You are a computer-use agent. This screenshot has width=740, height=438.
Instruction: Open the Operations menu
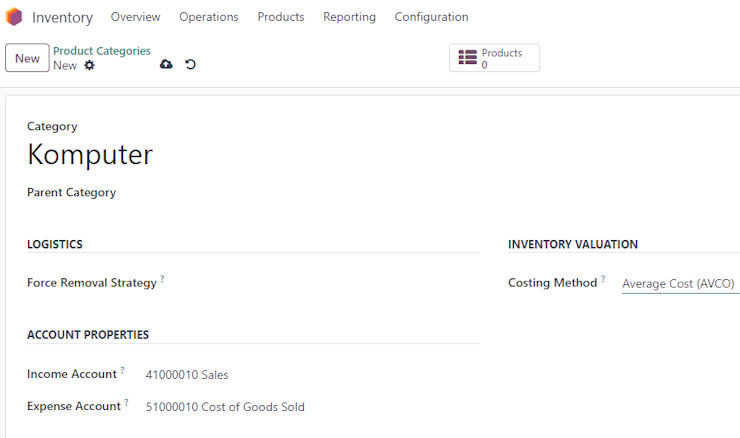click(209, 17)
